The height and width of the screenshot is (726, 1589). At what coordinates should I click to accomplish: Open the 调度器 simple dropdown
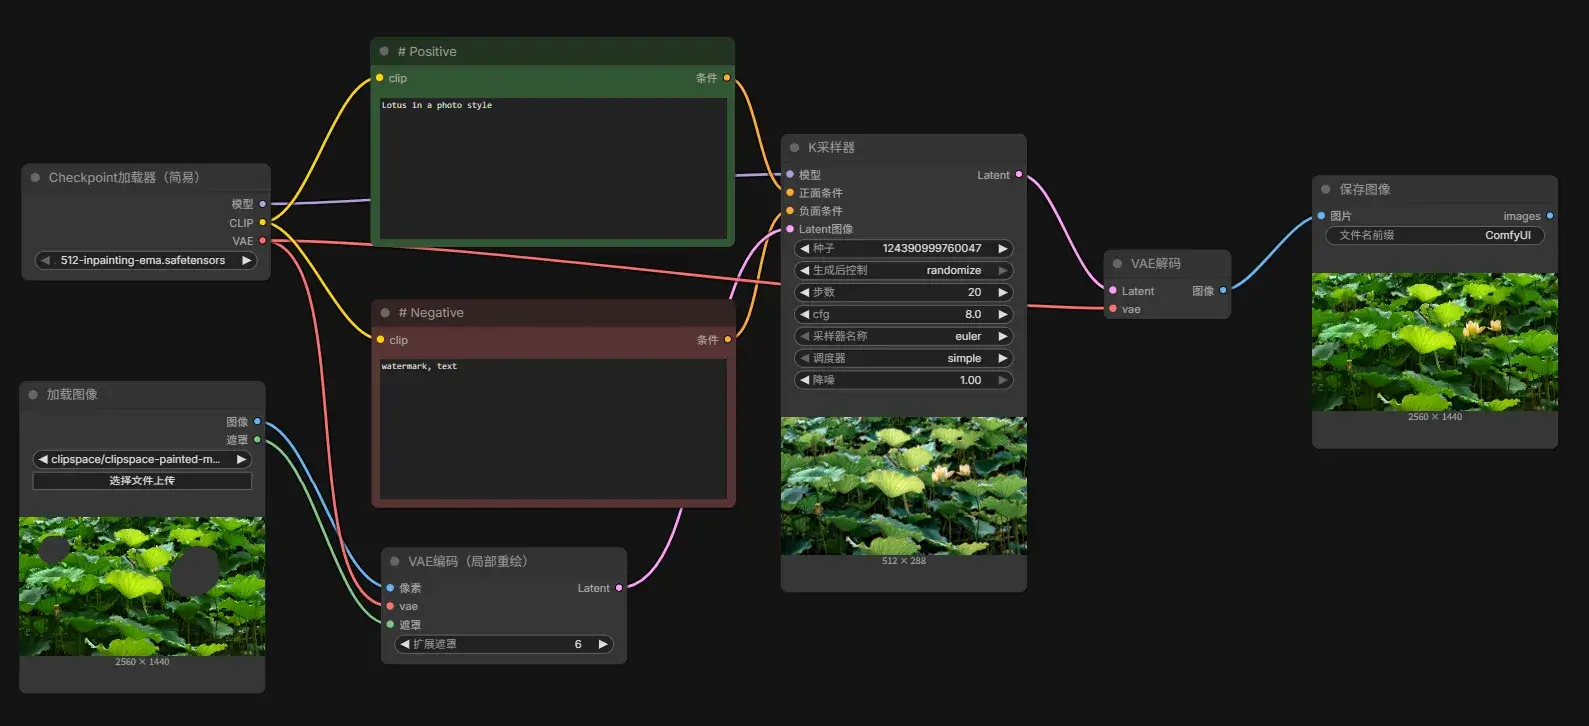(904, 358)
